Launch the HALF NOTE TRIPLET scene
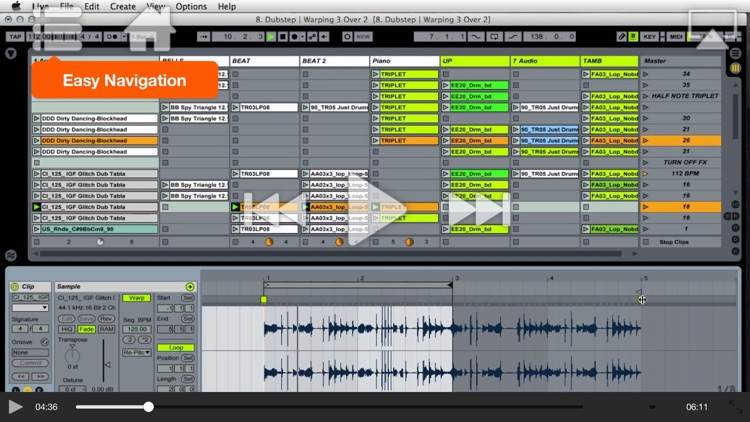Image resolution: width=750 pixels, height=422 pixels. (x=646, y=96)
